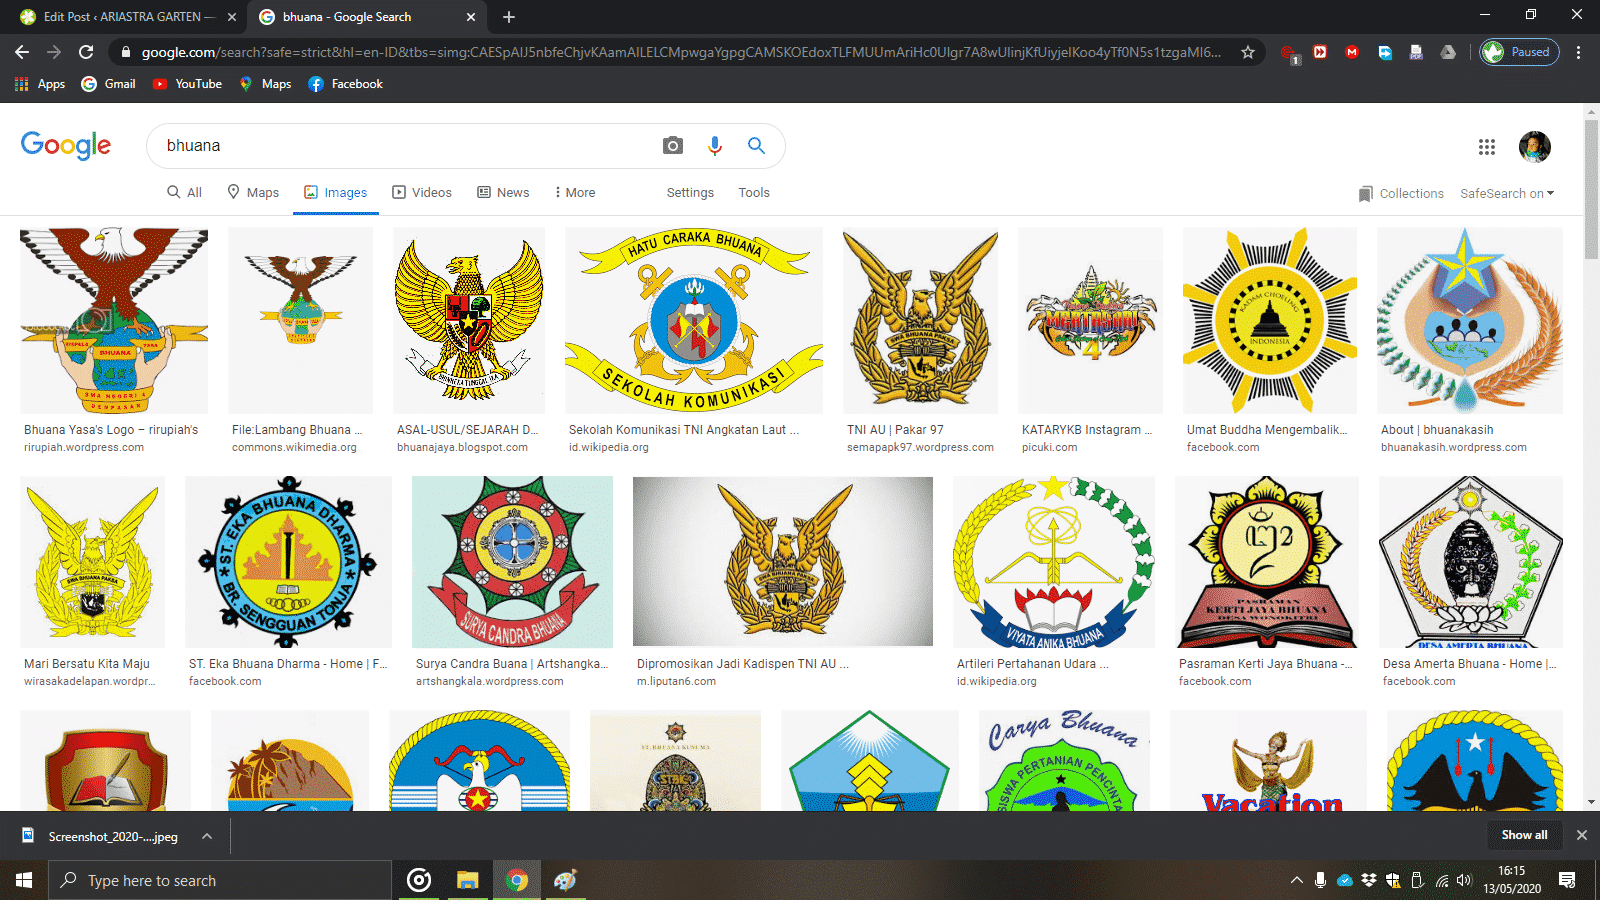
Task: Open the action center notifications icon
Action: pyautogui.click(x=1567, y=880)
